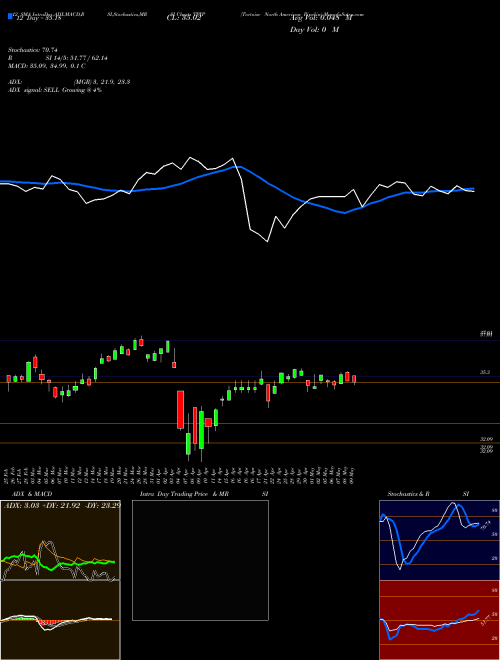Click the Stochastics & RSI panel title
The image size is (500, 660).
point(428,494)
